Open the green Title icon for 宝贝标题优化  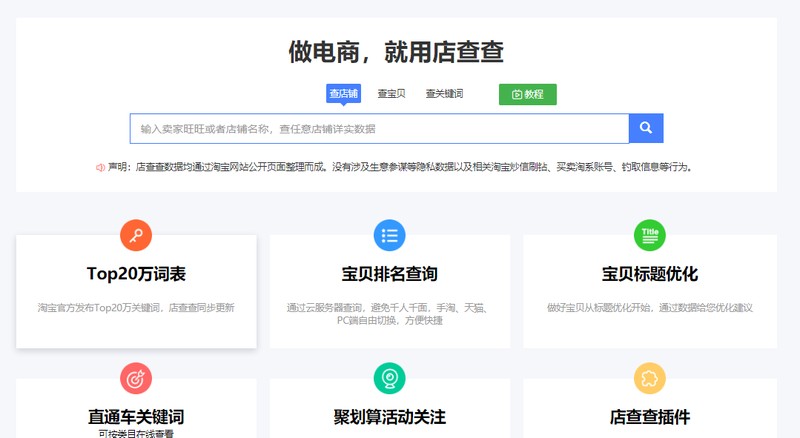coord(649,235)
